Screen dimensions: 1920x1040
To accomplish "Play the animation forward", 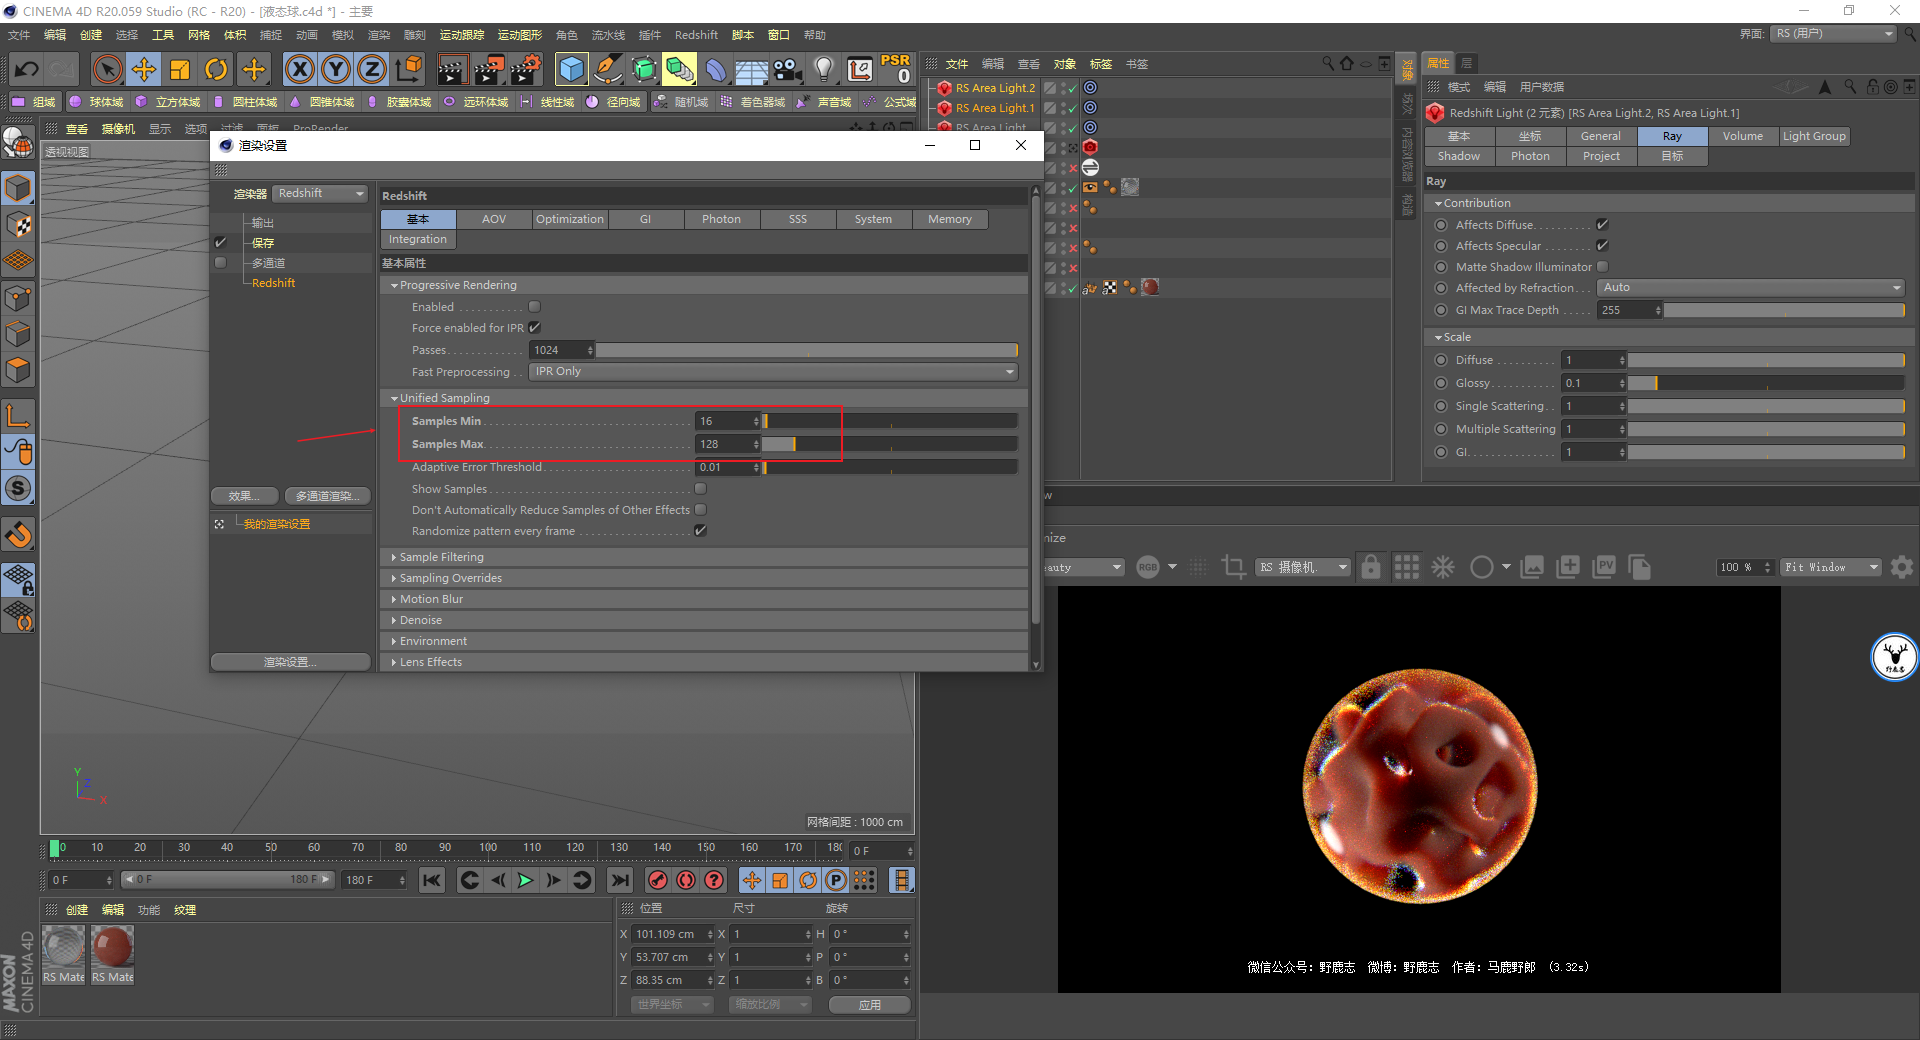I will (x=525, y=880).
